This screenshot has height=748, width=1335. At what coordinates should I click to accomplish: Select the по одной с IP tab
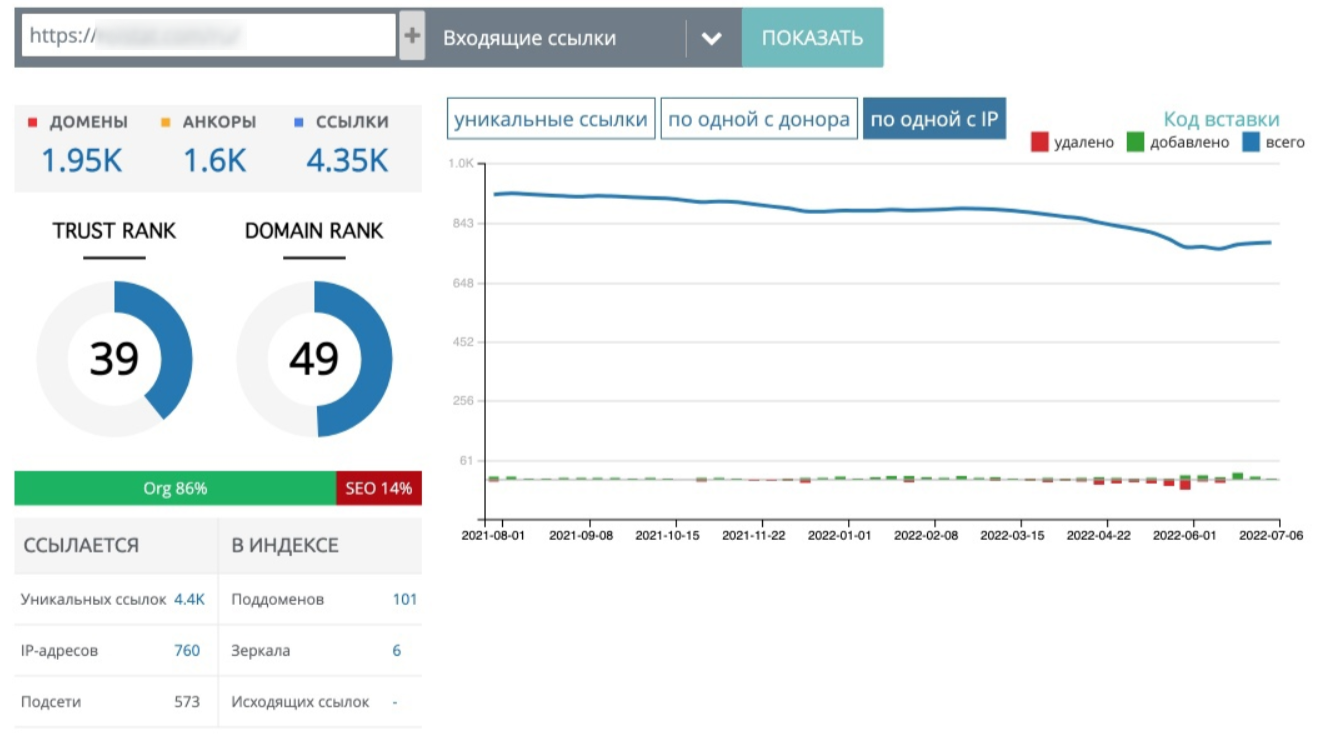[933, 119]
